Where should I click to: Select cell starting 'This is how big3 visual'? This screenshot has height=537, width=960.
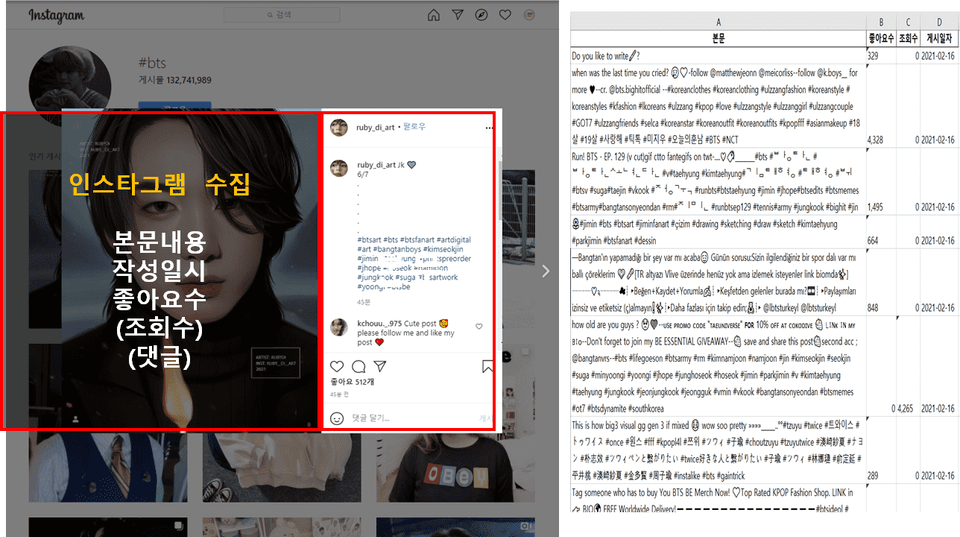[x=718, y=450]
